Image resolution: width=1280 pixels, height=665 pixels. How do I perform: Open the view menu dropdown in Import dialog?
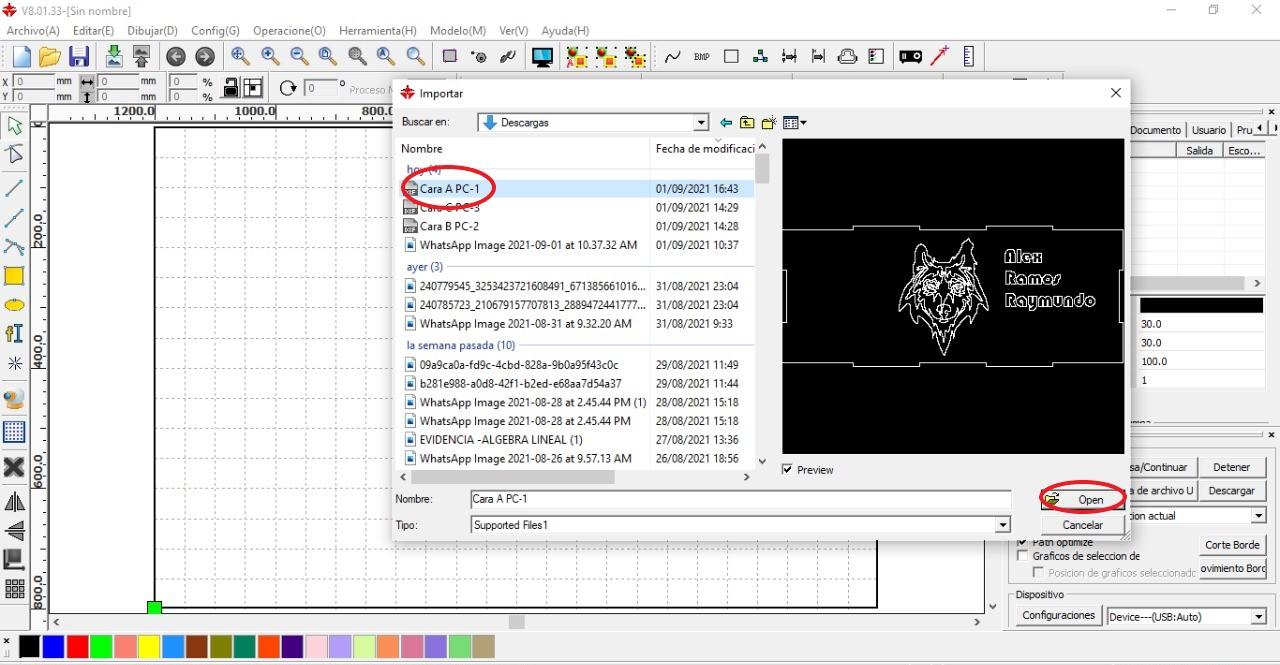[x=795, y=123]
